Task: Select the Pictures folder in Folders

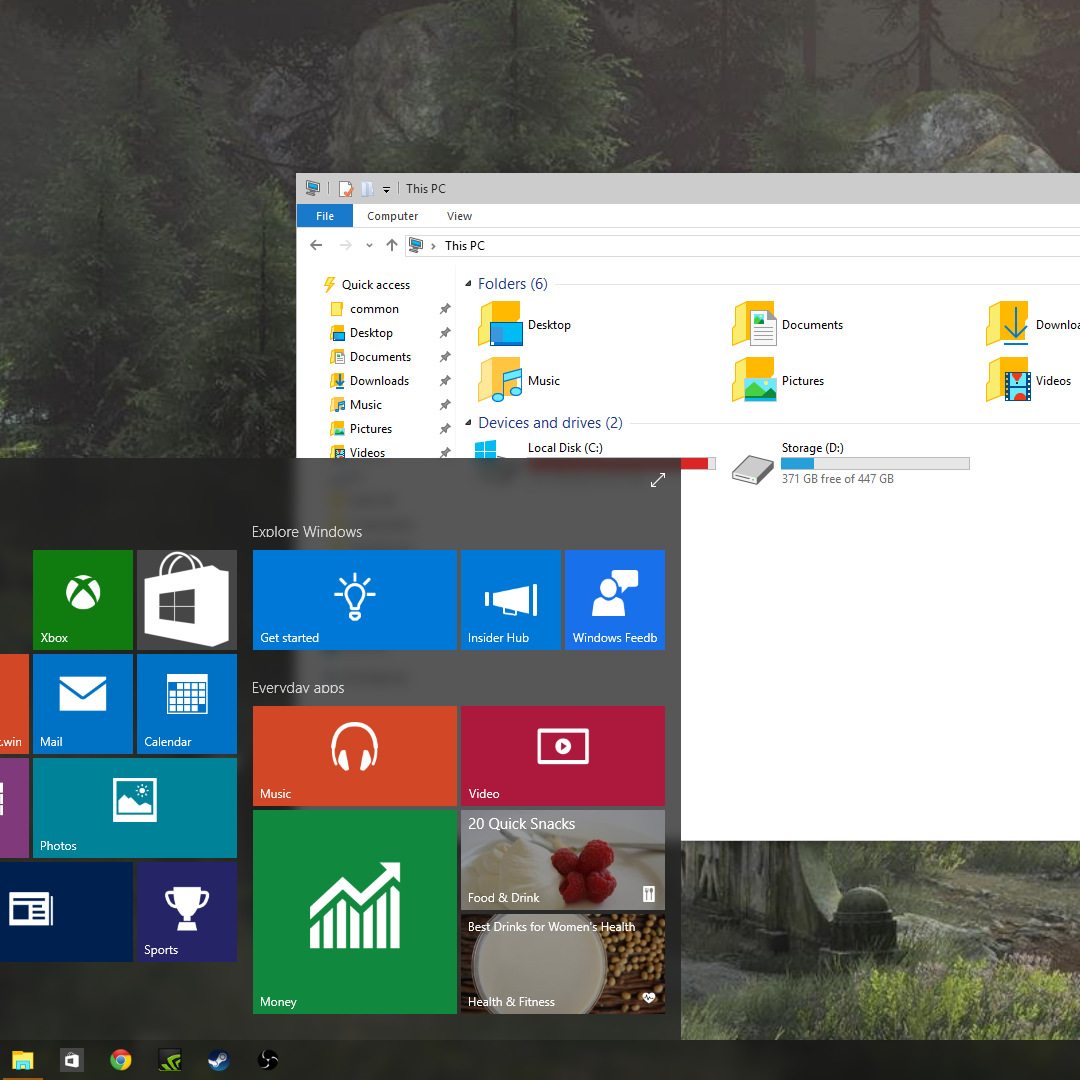Action: 778,380
